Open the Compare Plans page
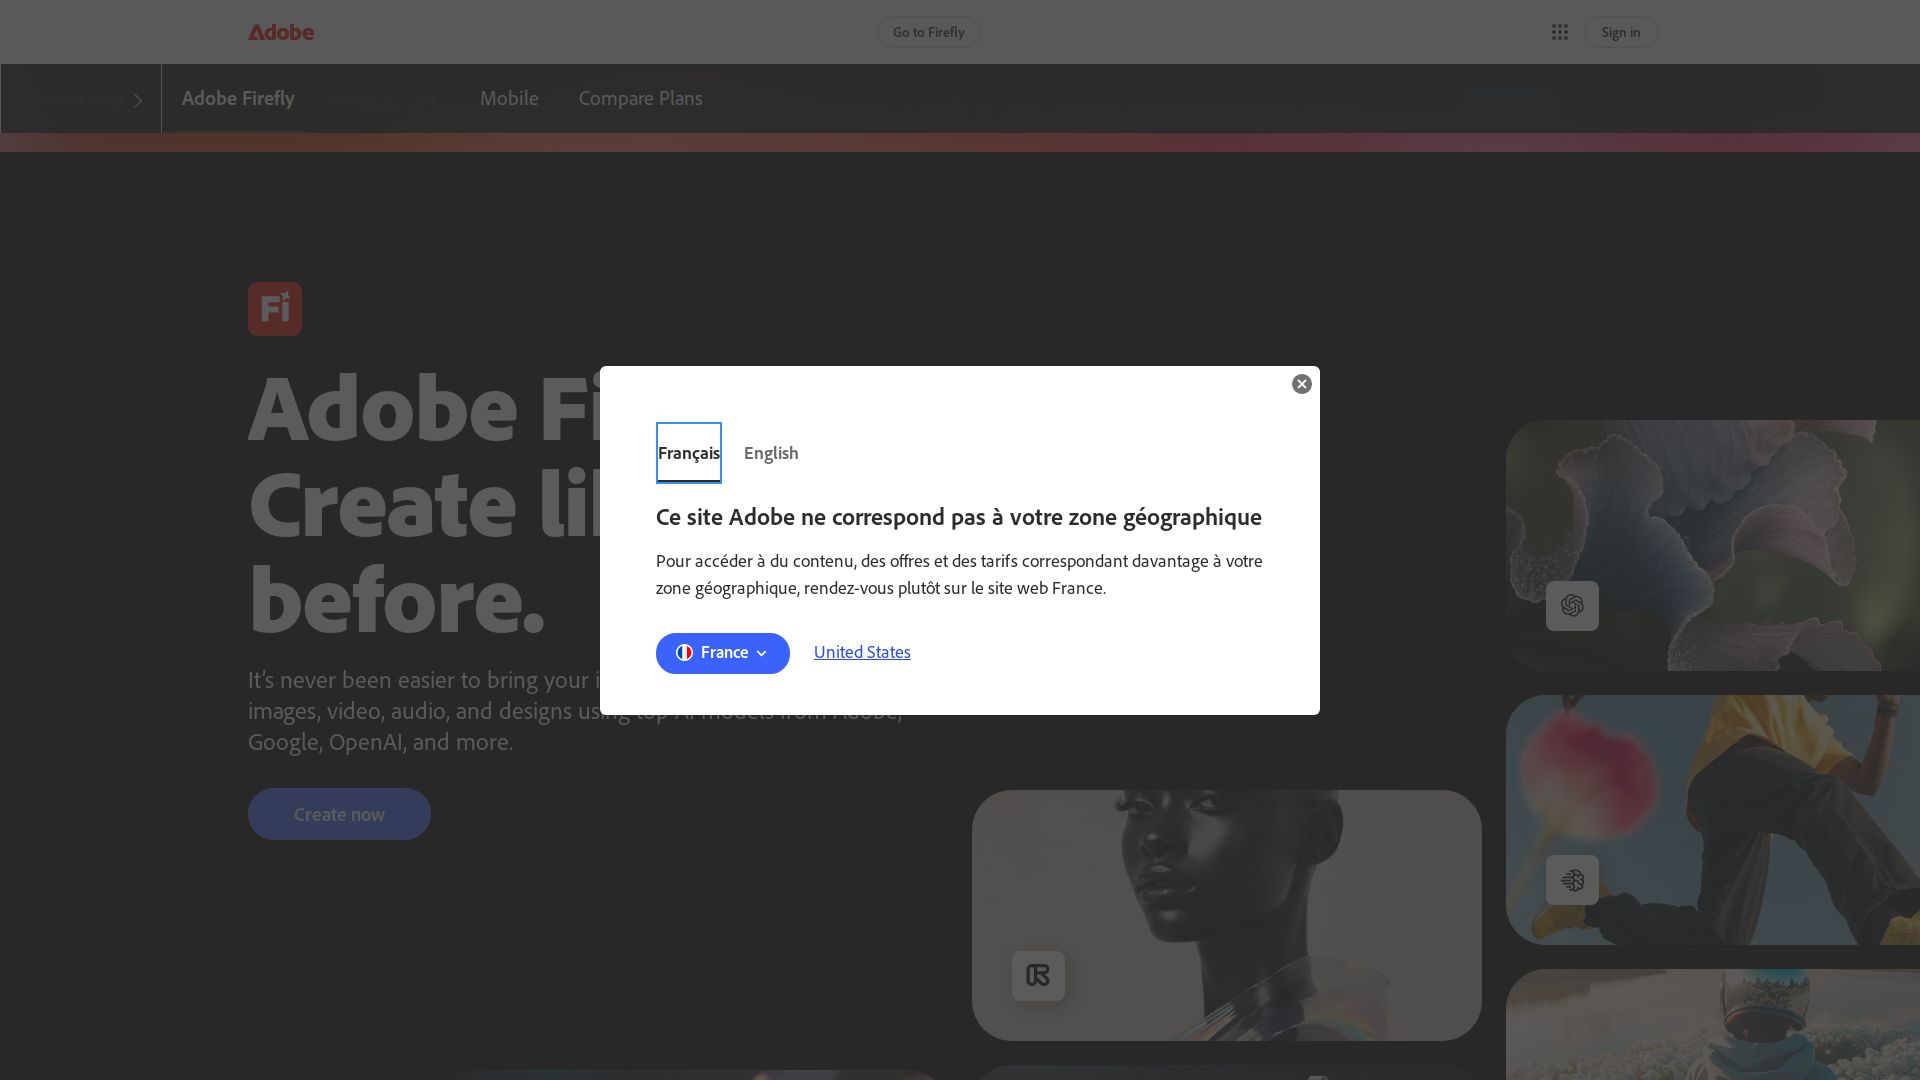This screenshot has width=1920, height=1080. 640,98
